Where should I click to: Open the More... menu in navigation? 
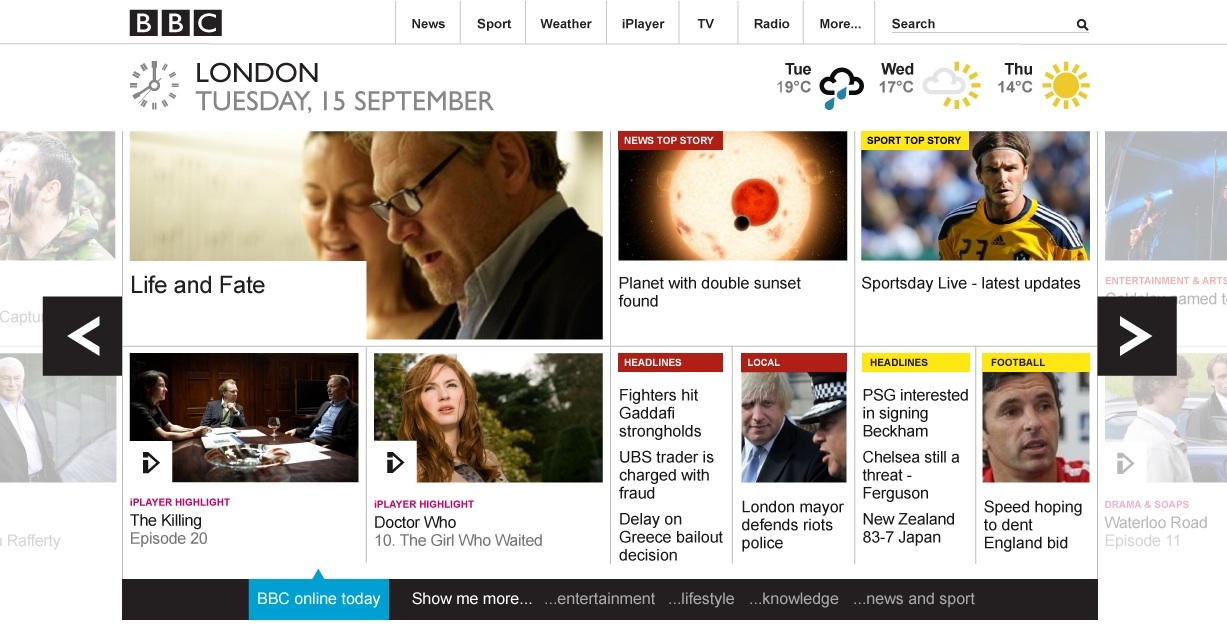(x=840, y=24)
